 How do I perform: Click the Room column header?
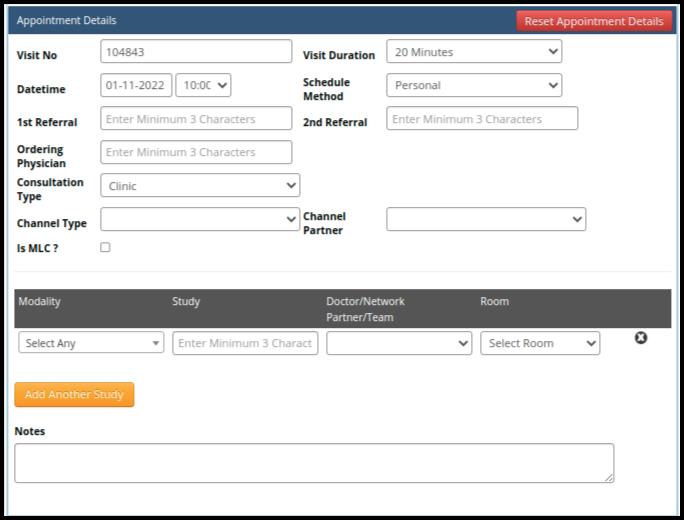494,301
